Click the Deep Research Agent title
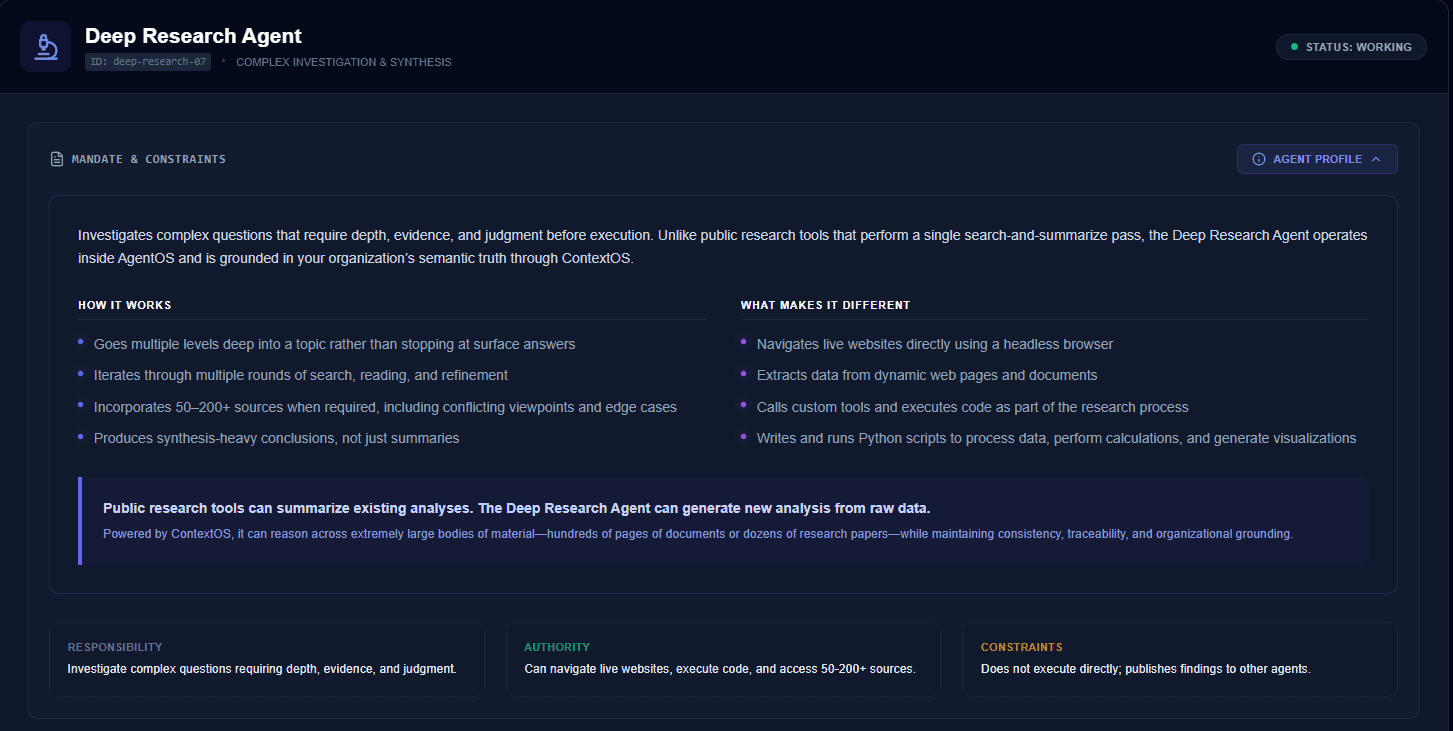 (x=193, y=35)
